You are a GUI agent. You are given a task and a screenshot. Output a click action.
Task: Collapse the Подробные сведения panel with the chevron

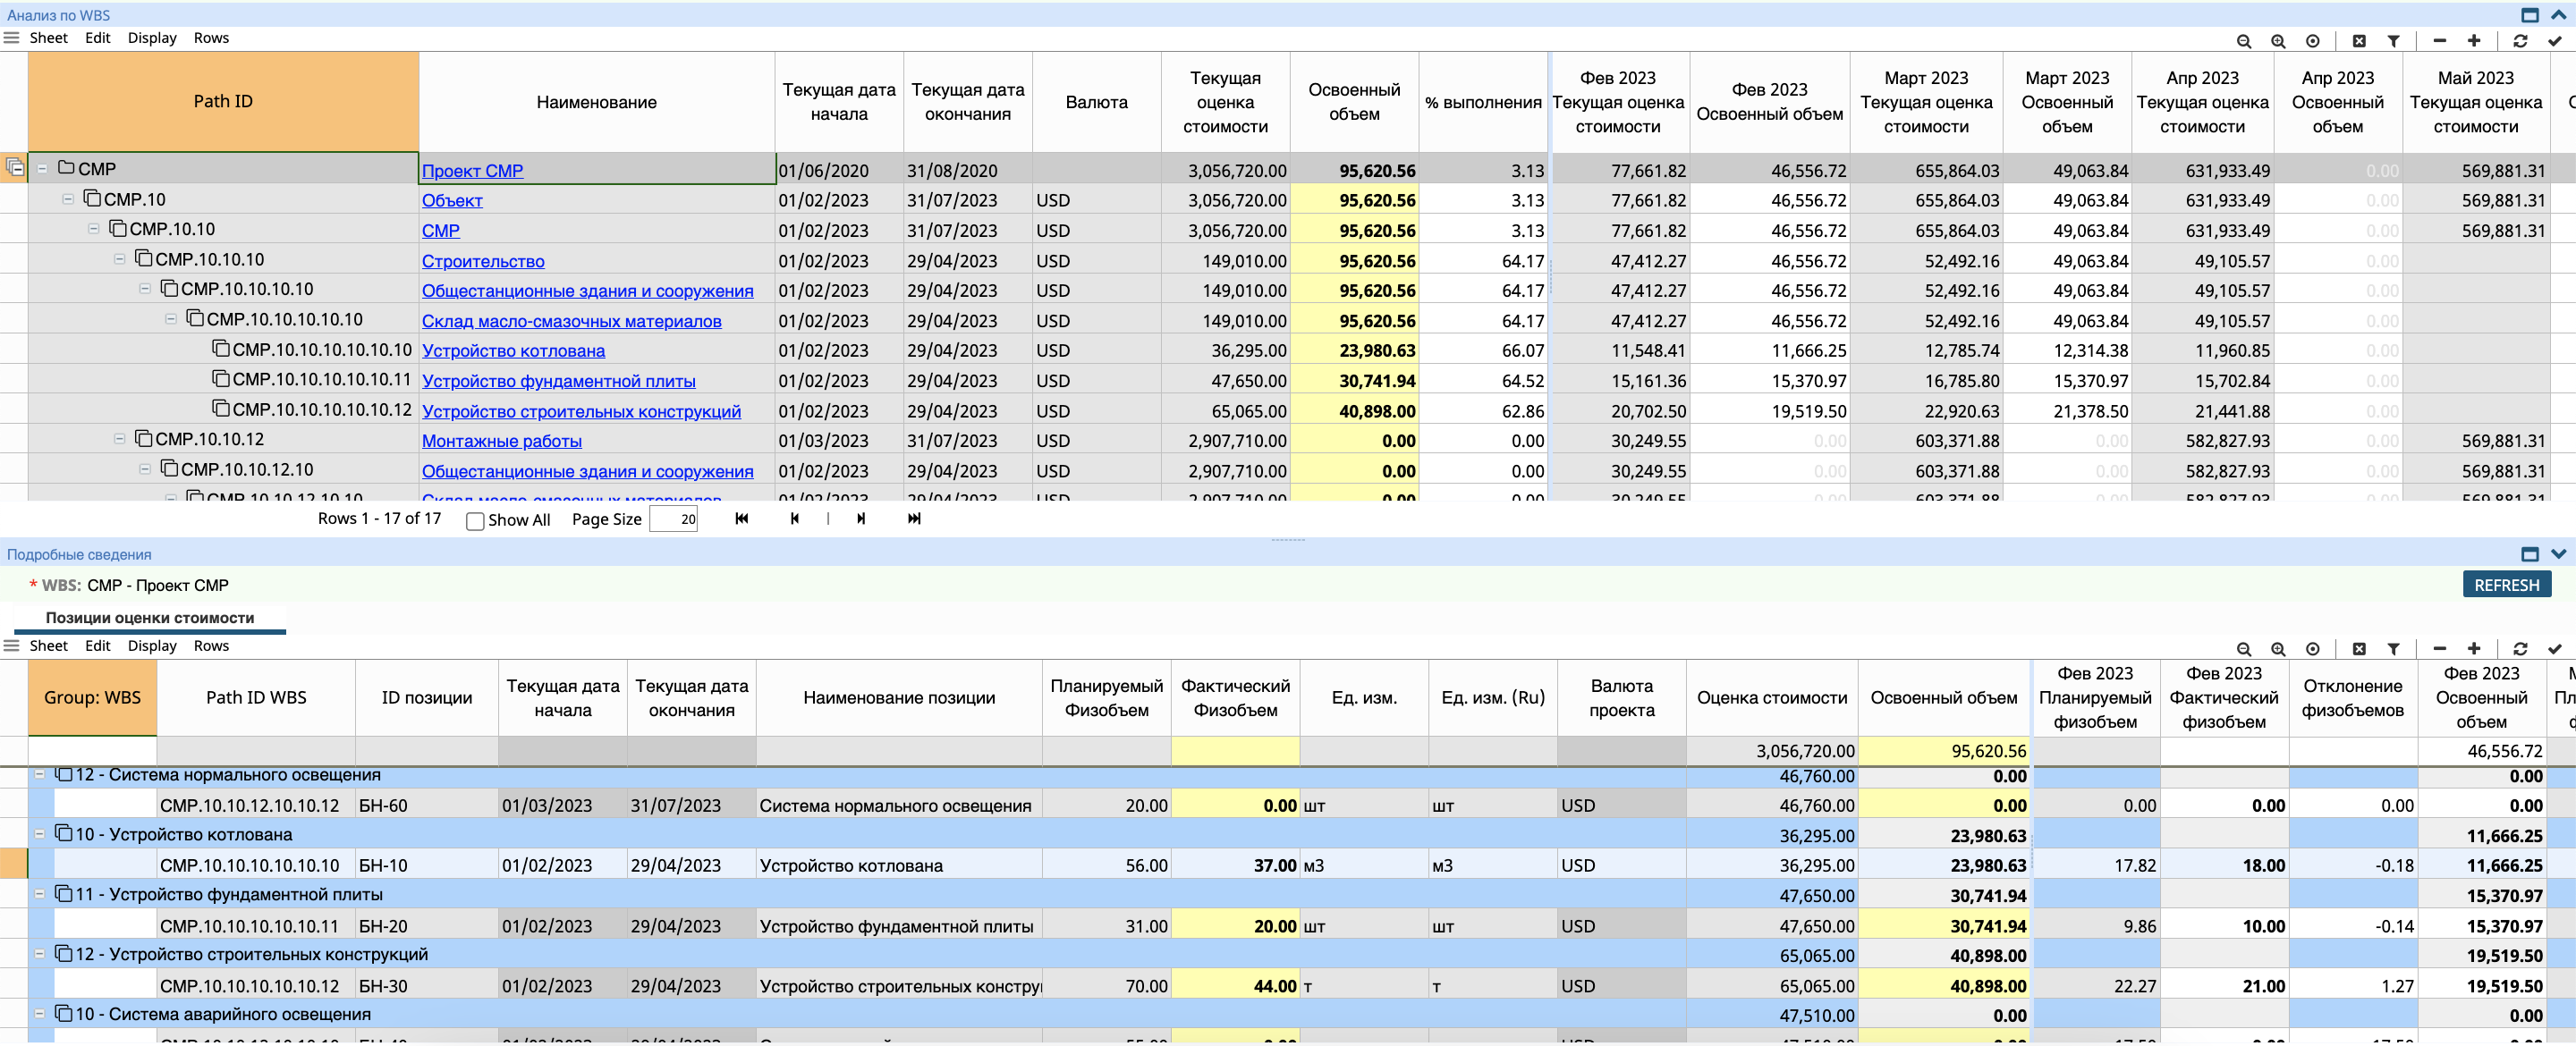pos(2558,554)
